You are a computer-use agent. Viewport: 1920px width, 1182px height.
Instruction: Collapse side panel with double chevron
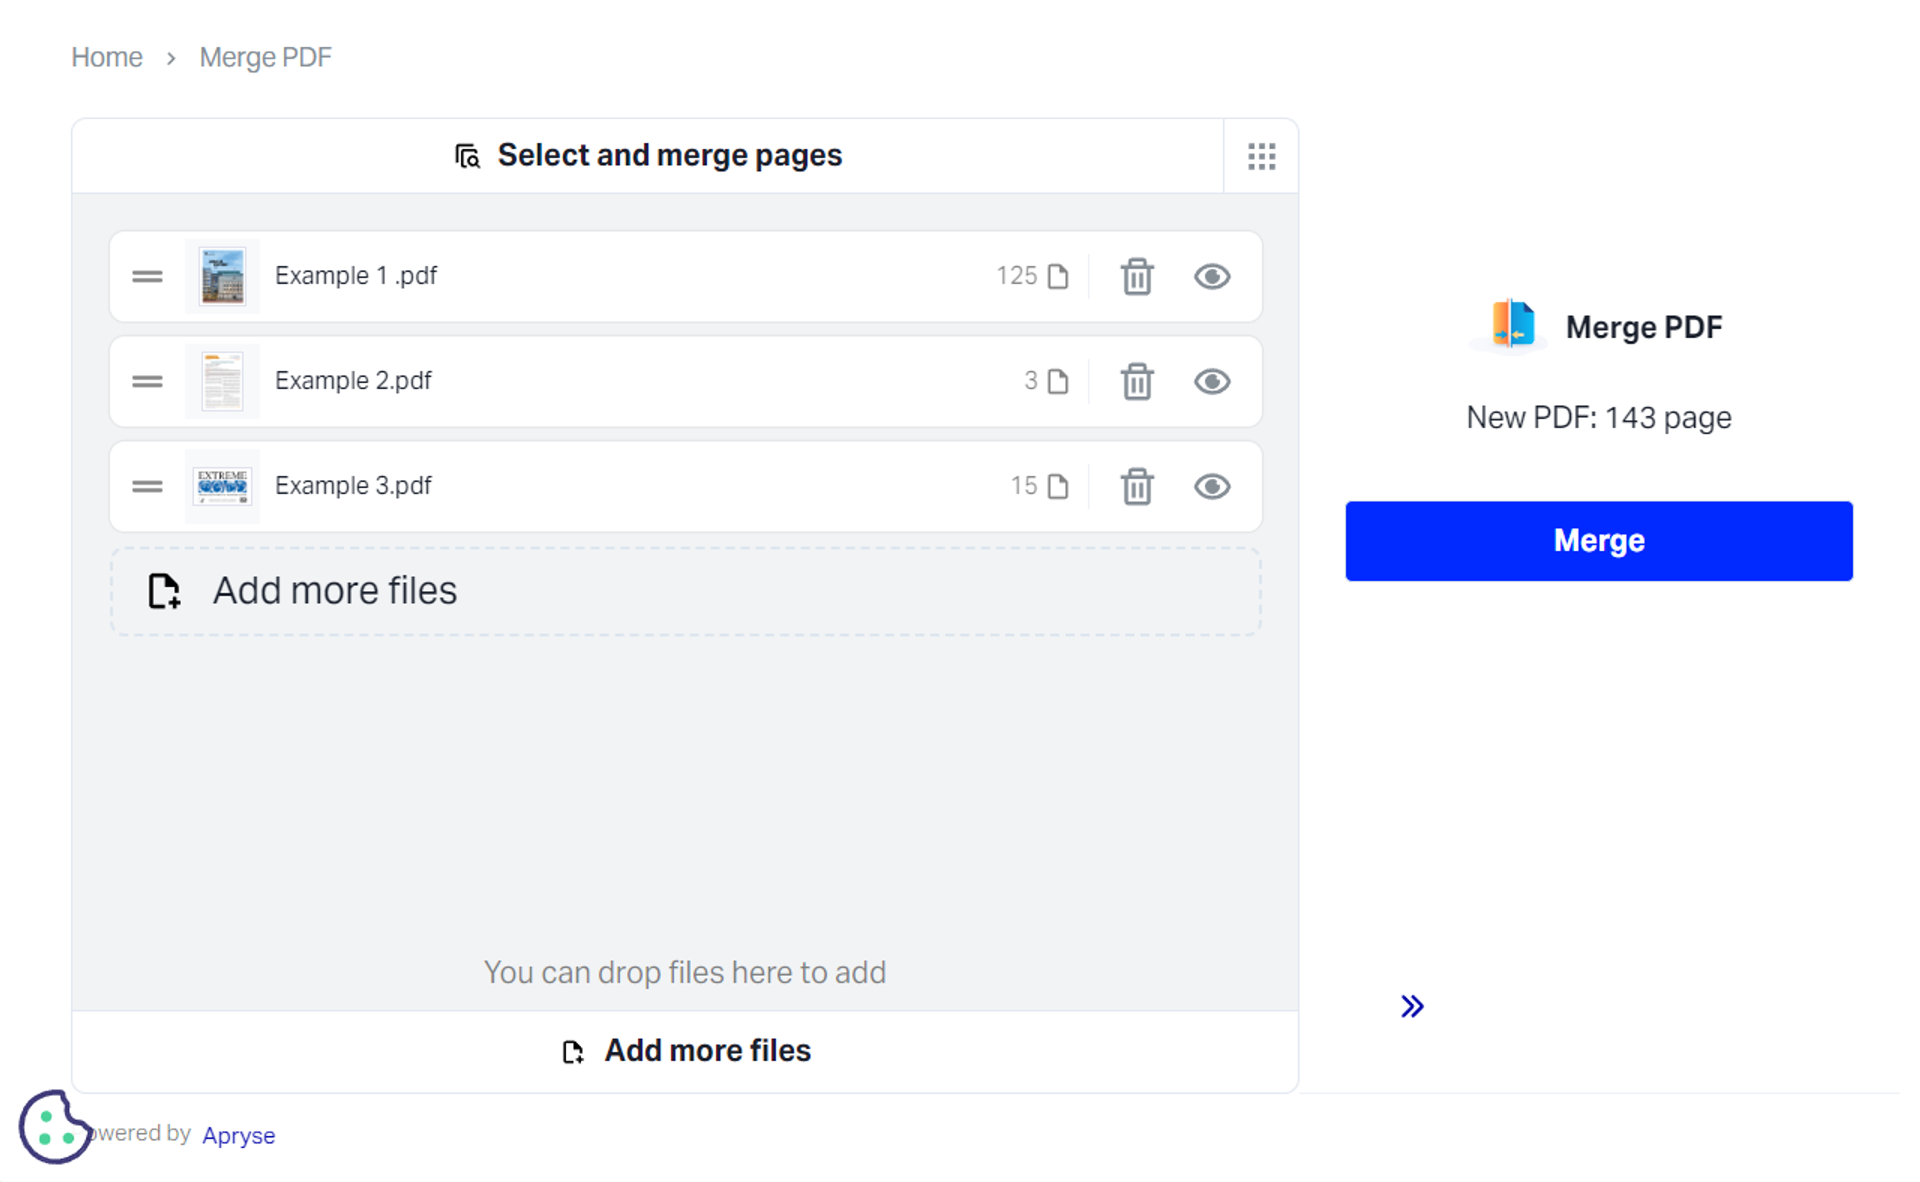pos(1411,1006)
